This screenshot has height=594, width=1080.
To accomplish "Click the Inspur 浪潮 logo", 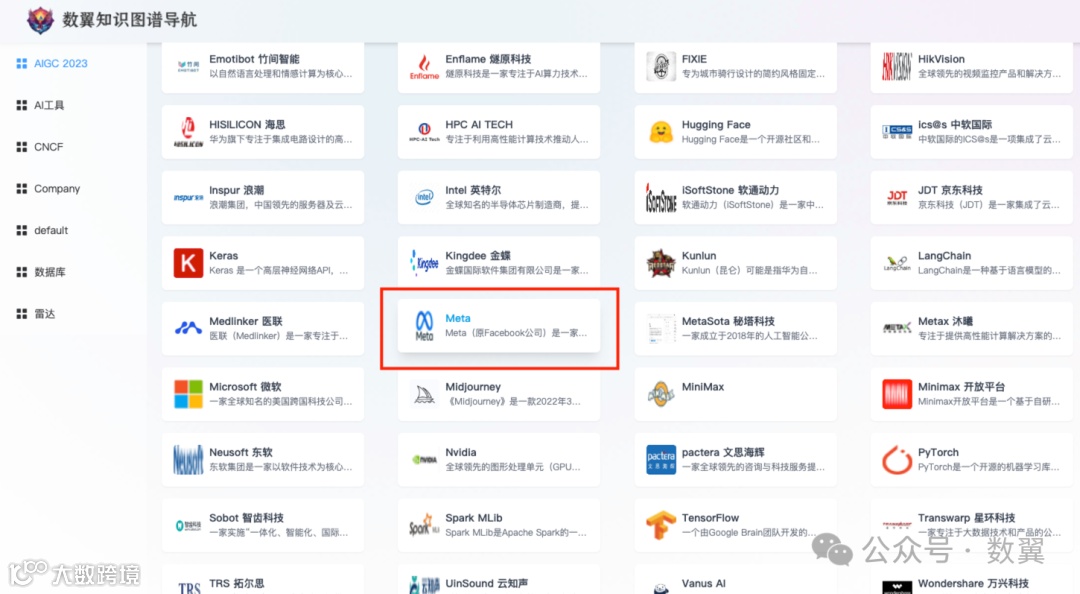I will tap(188, 198).
